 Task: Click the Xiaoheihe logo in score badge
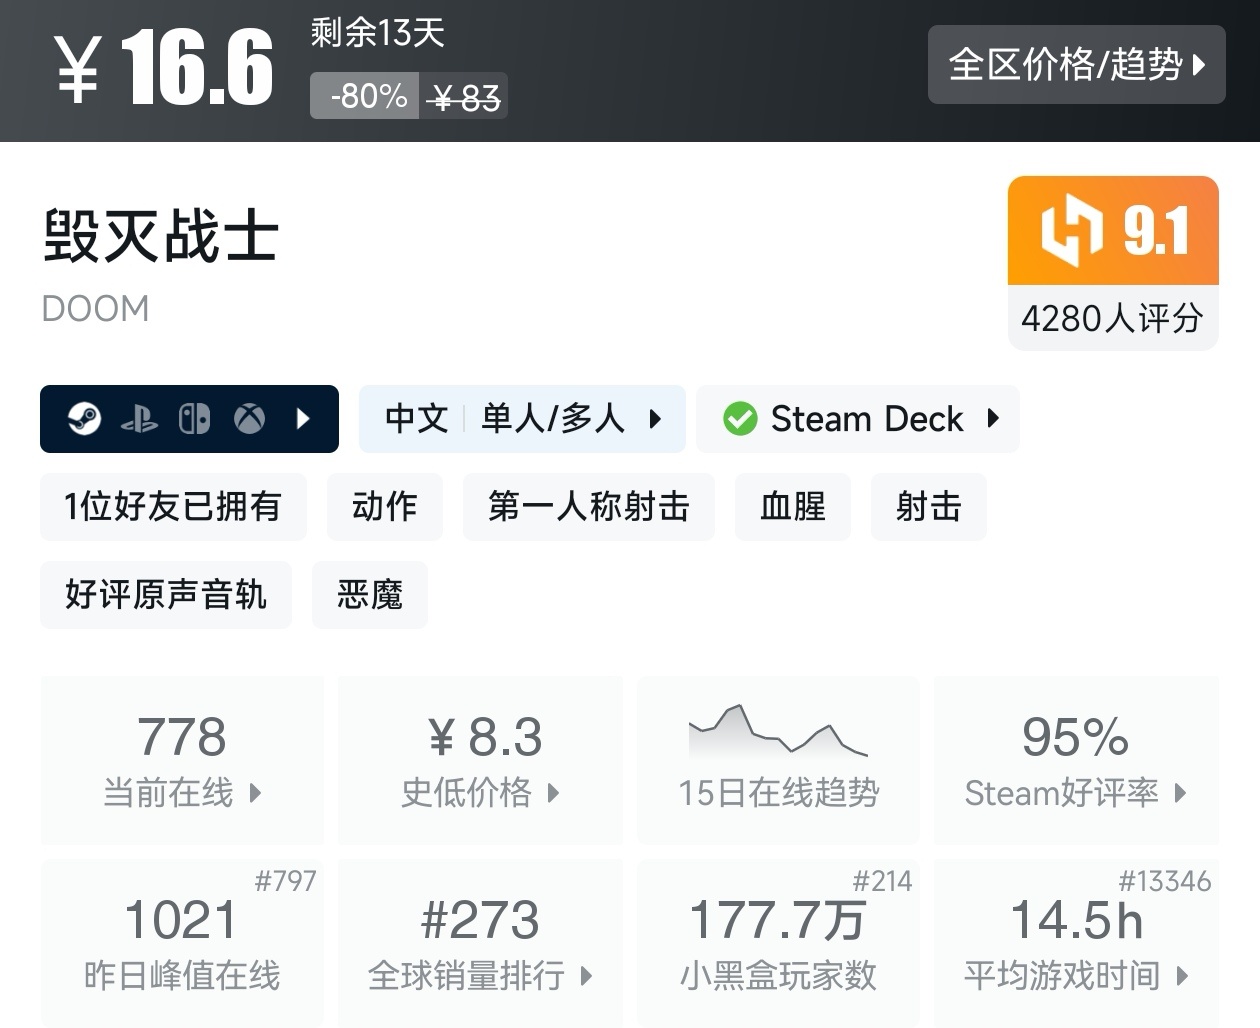coord(1071,230)
